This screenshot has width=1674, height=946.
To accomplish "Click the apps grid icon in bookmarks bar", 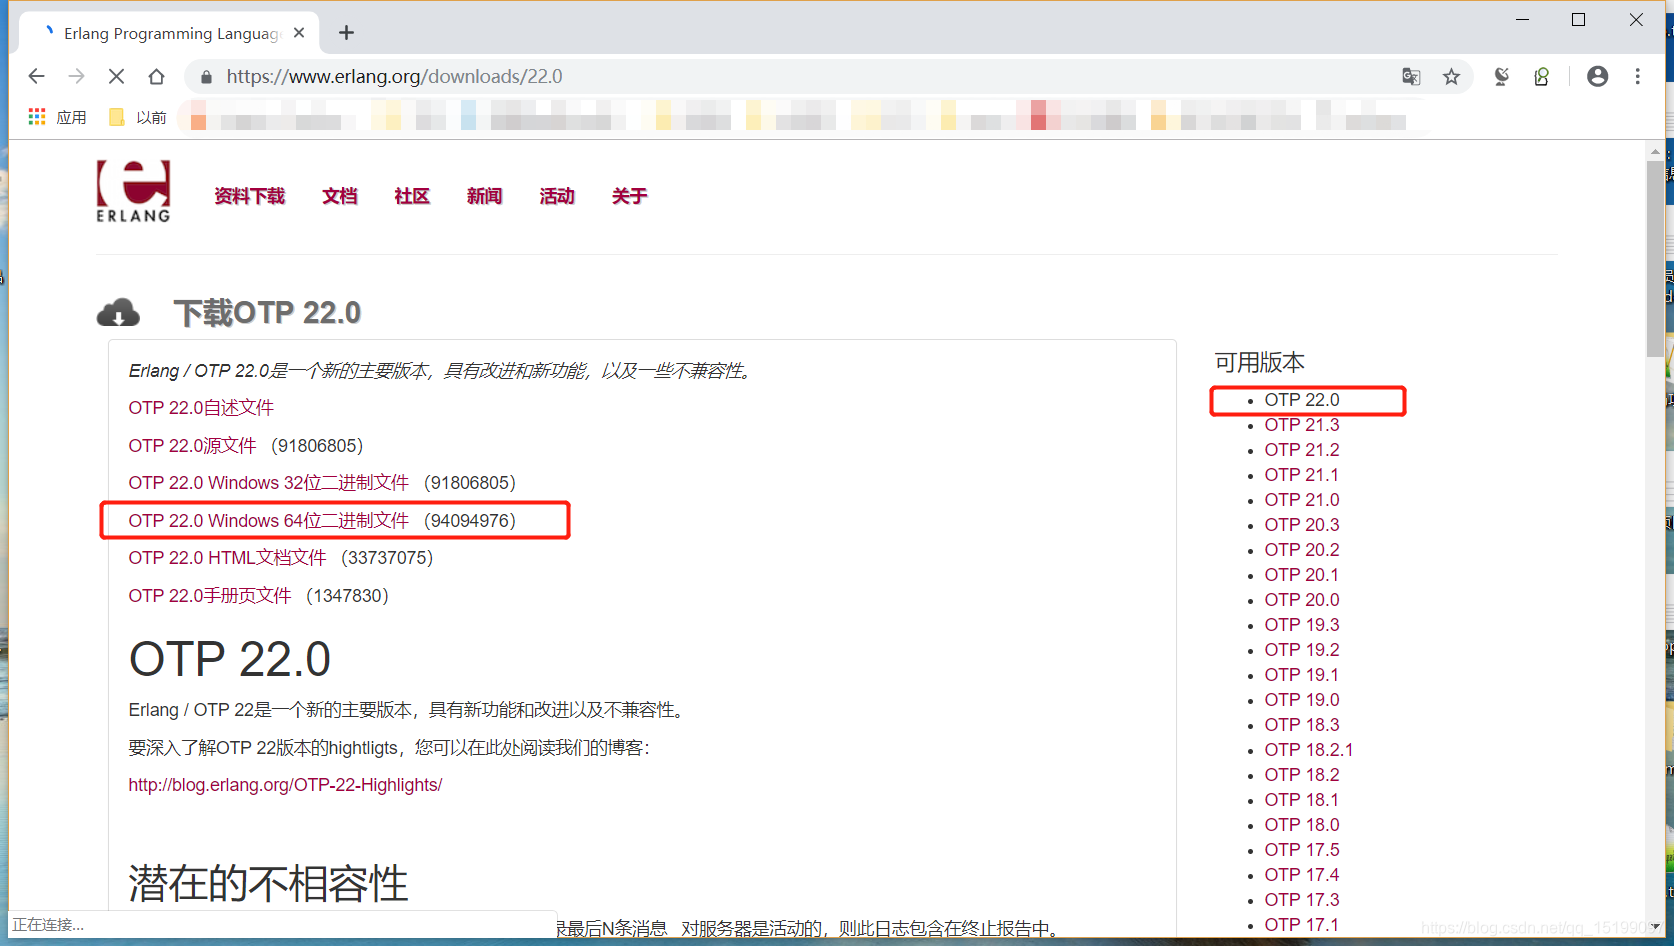I will click(x=37, y=117).
